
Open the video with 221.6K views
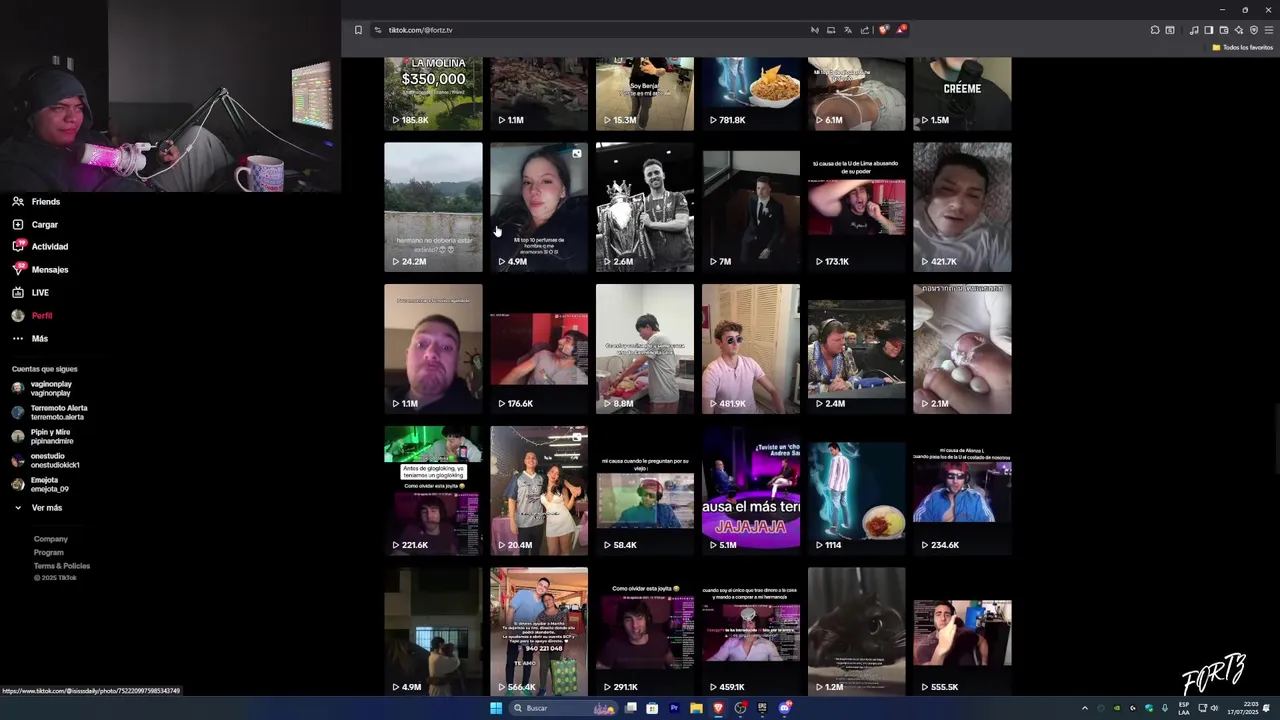click(x=433, y=491)
